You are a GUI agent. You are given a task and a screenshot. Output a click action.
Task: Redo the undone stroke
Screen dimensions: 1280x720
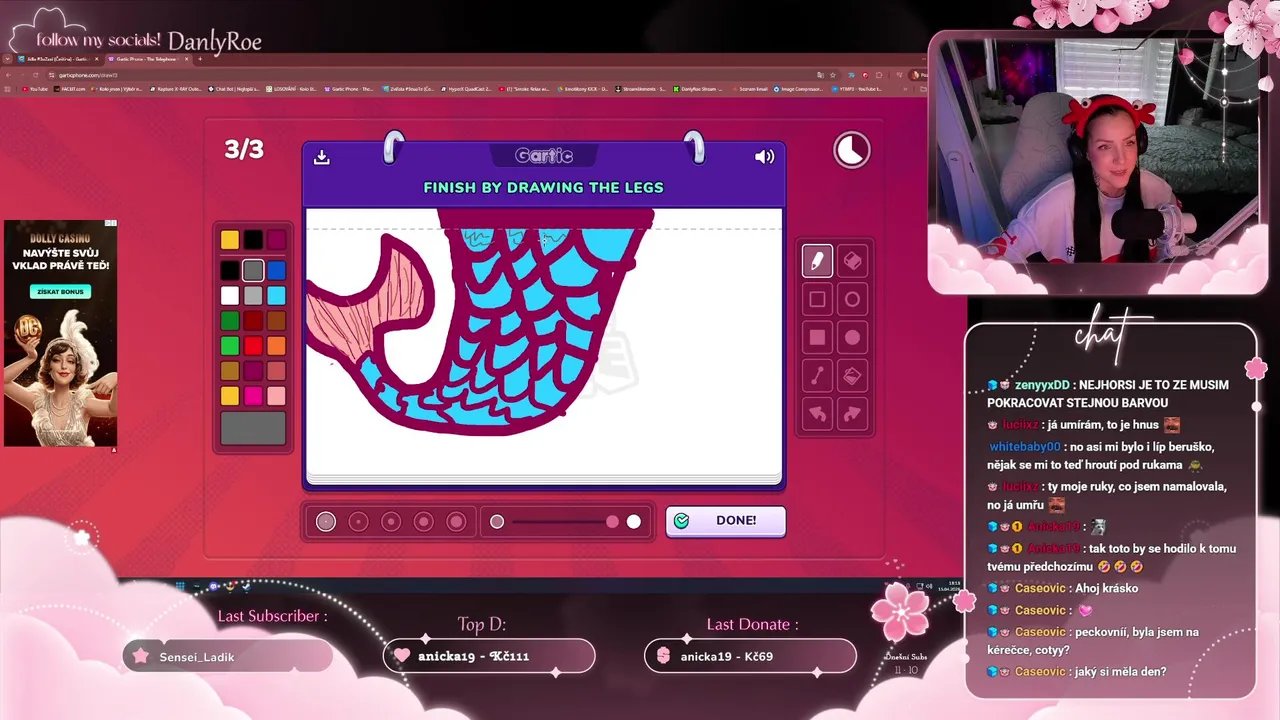tap(852, 413)
